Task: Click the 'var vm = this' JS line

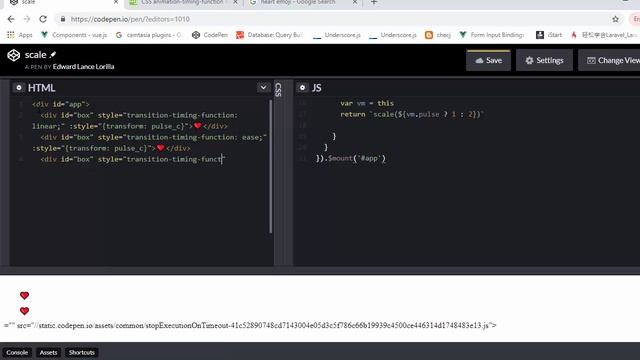Action: pyautogui.click(x=367, y=103)
